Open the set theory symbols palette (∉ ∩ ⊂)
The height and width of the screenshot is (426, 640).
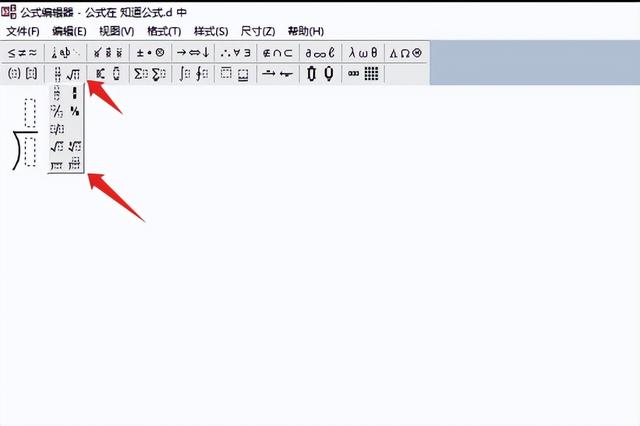coord(278,52)
